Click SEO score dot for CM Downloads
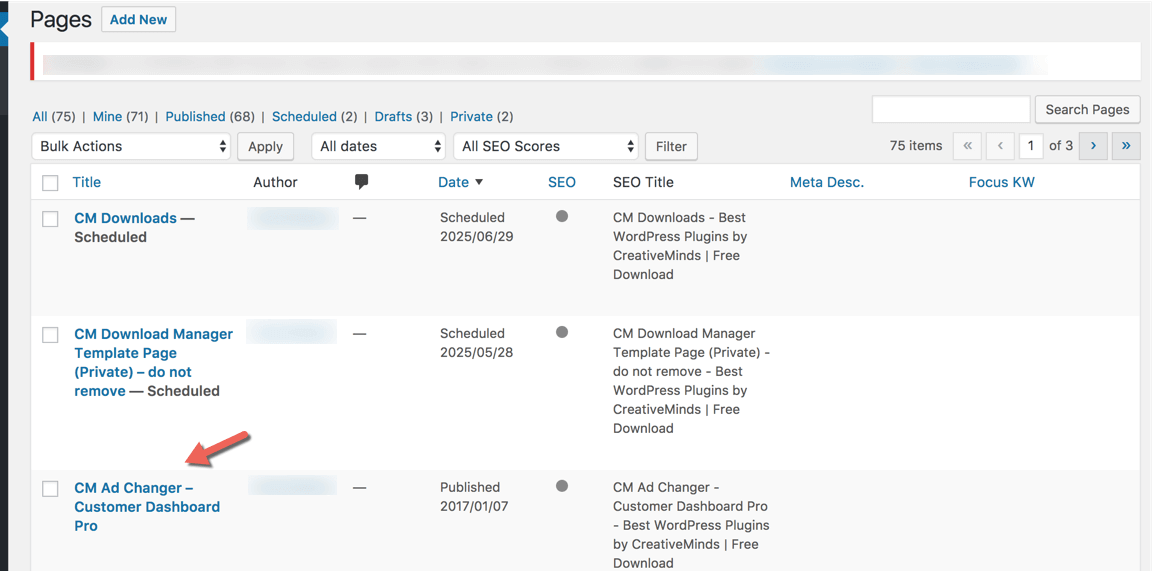This screenshot has width=1153, height=571. pos(562,216)
